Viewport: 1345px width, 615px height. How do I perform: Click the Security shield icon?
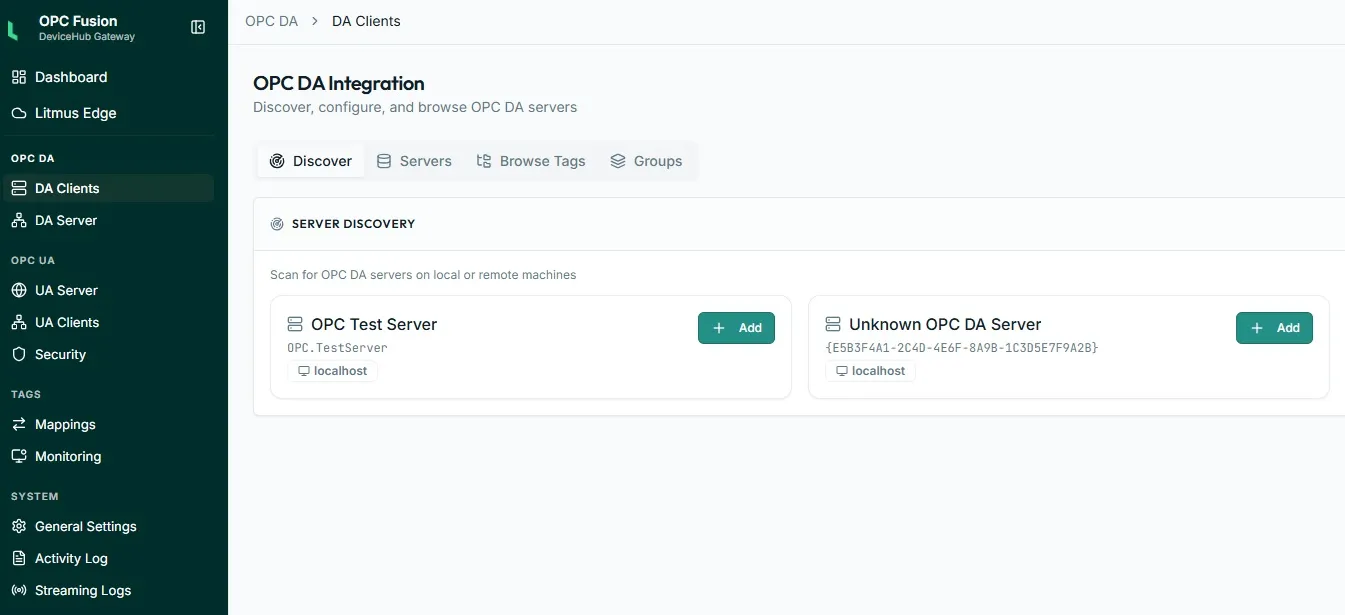19,354
